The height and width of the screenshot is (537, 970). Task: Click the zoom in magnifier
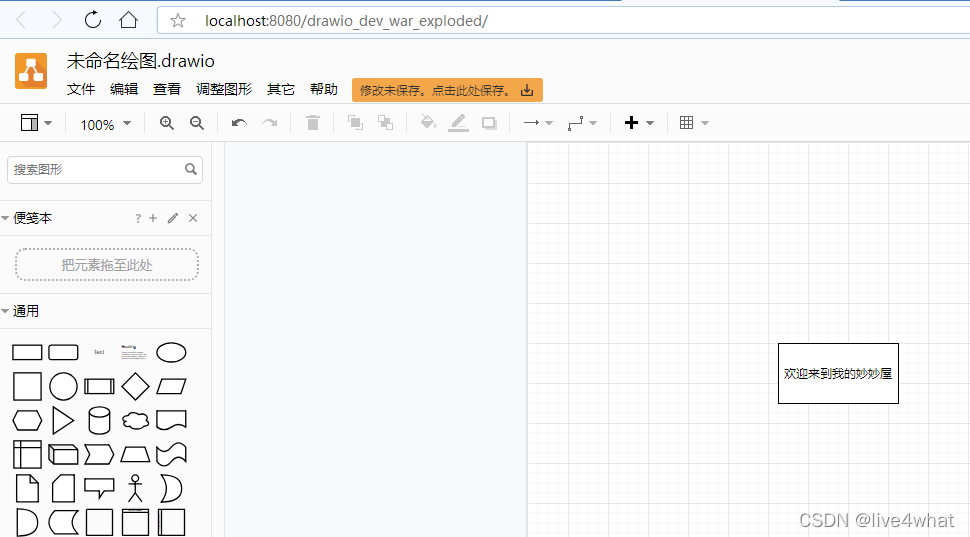pos(166,123)
